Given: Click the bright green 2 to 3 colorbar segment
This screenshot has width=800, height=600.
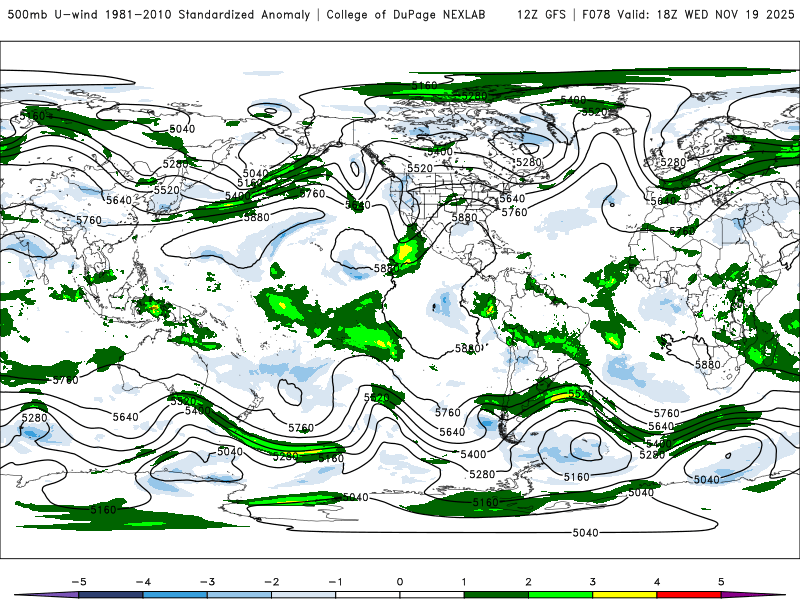Looking at the screenshot, I should [x=560, y=595].
